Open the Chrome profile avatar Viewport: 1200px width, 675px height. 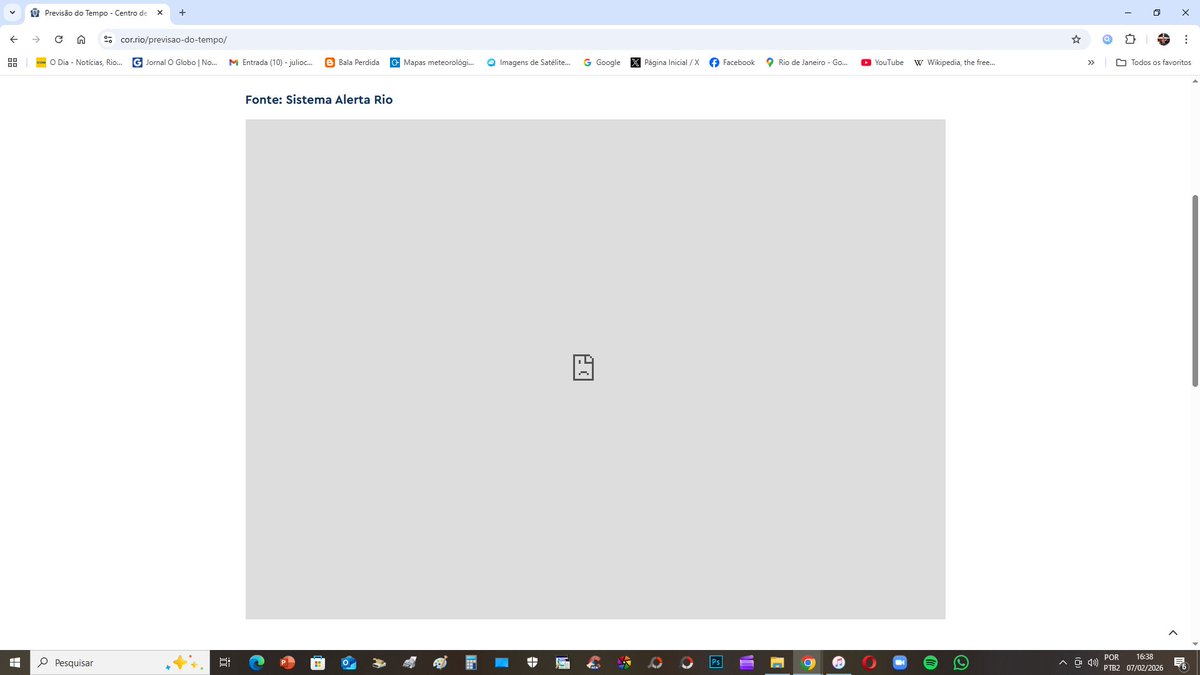click(x=1163, y=39)
